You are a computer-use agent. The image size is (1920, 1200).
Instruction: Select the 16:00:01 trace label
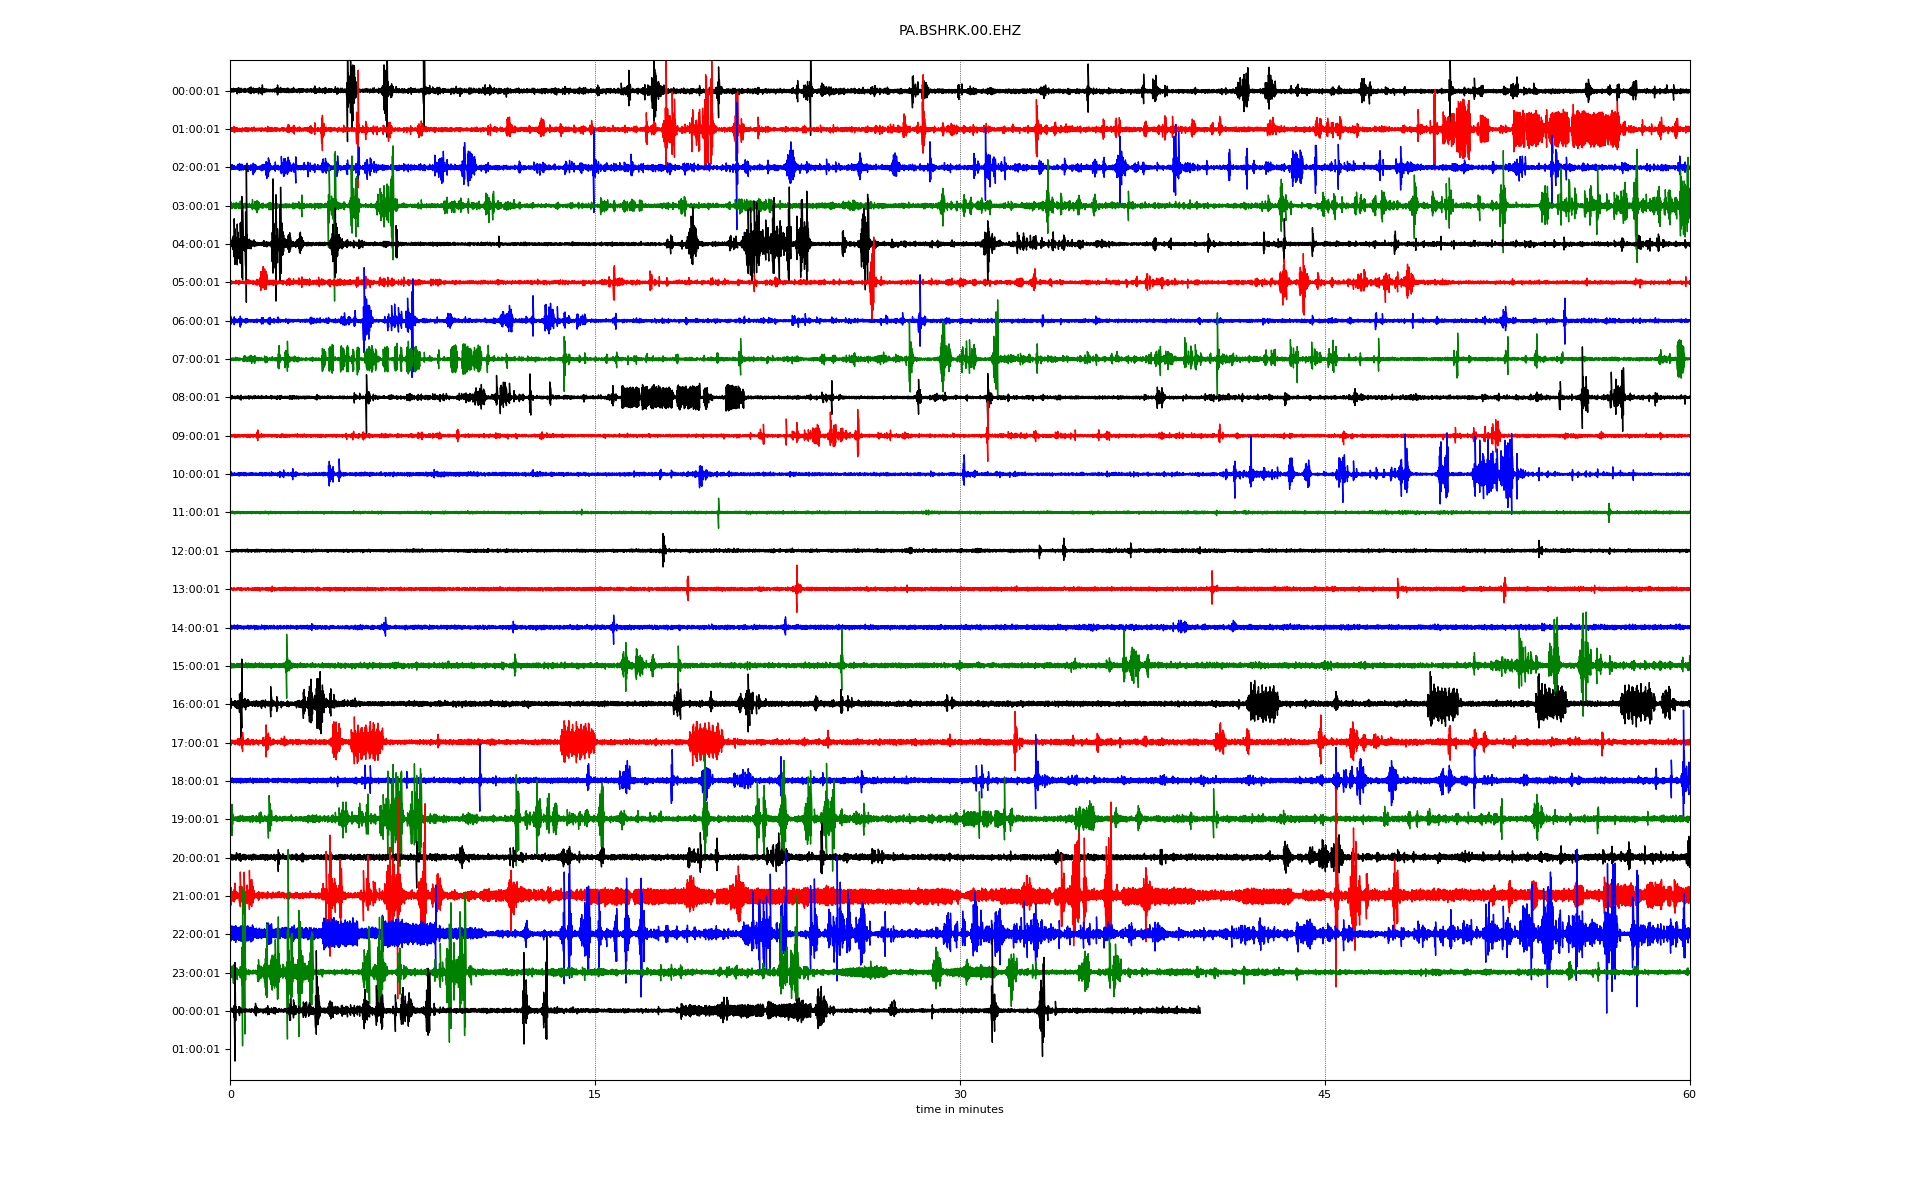195,705
